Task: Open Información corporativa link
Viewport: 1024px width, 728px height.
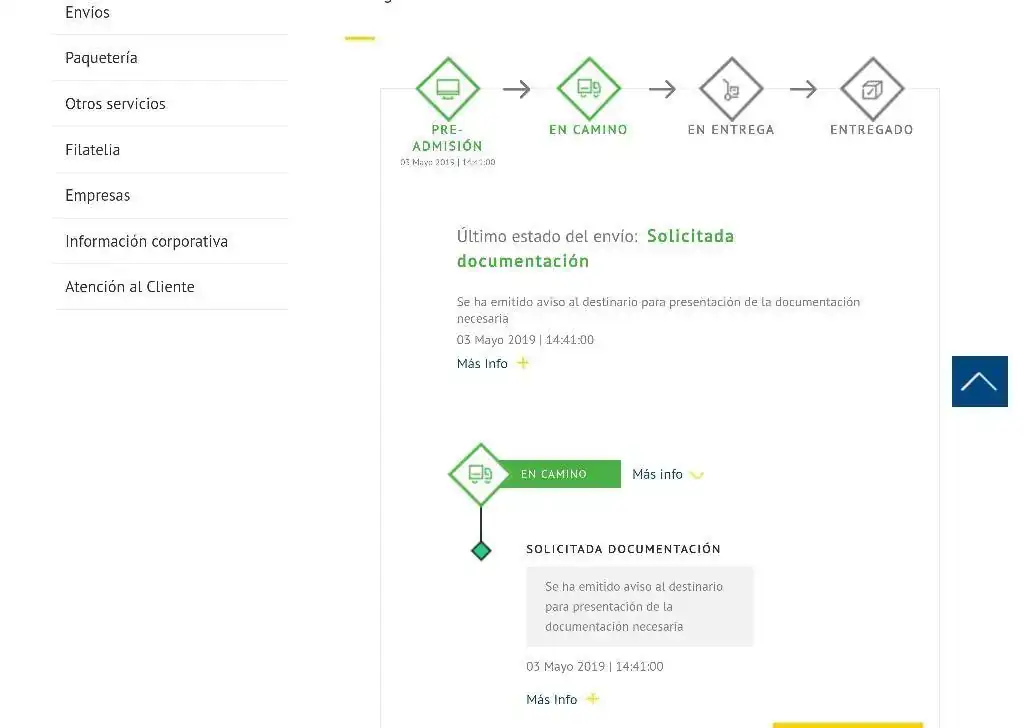Action: (147, 241)
